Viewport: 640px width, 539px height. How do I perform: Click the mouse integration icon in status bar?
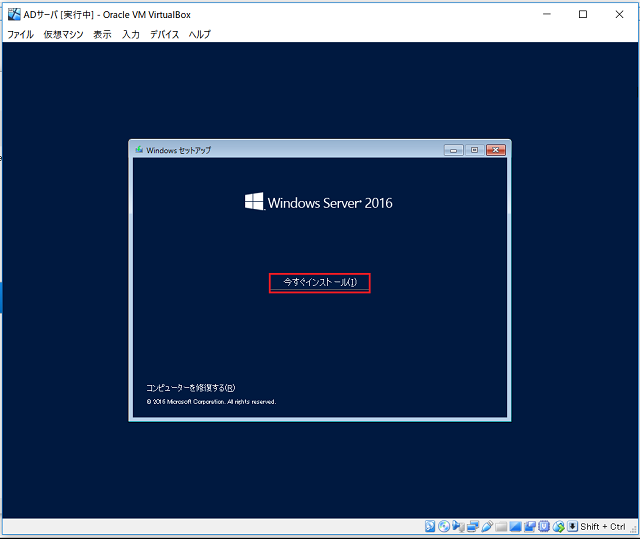pyautogui.click(x=559, y=527)
